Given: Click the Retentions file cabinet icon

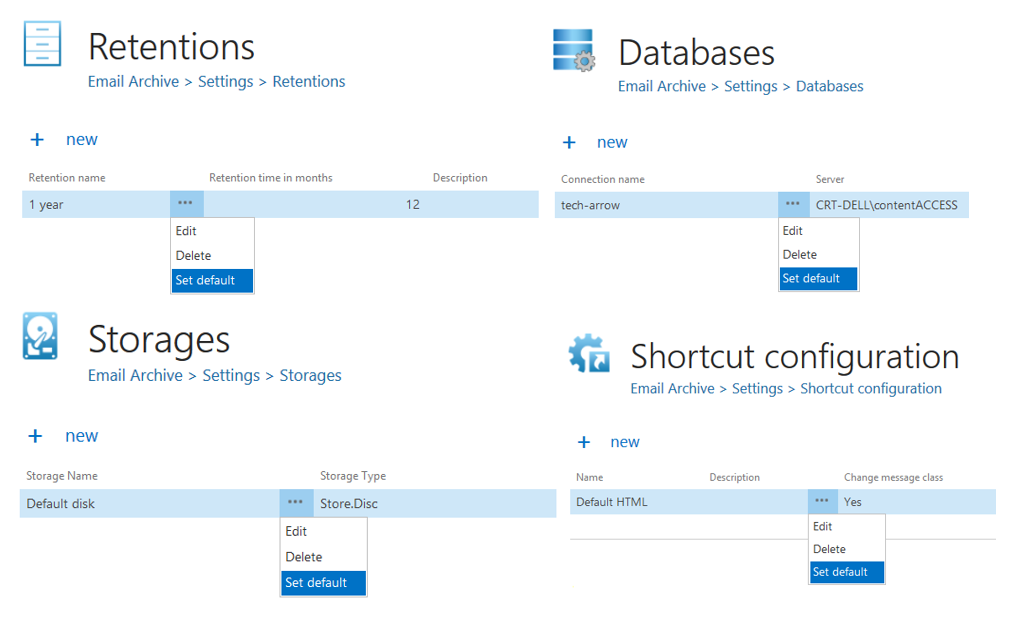Looking at the screenshot, I should click(x=42, y=44).
